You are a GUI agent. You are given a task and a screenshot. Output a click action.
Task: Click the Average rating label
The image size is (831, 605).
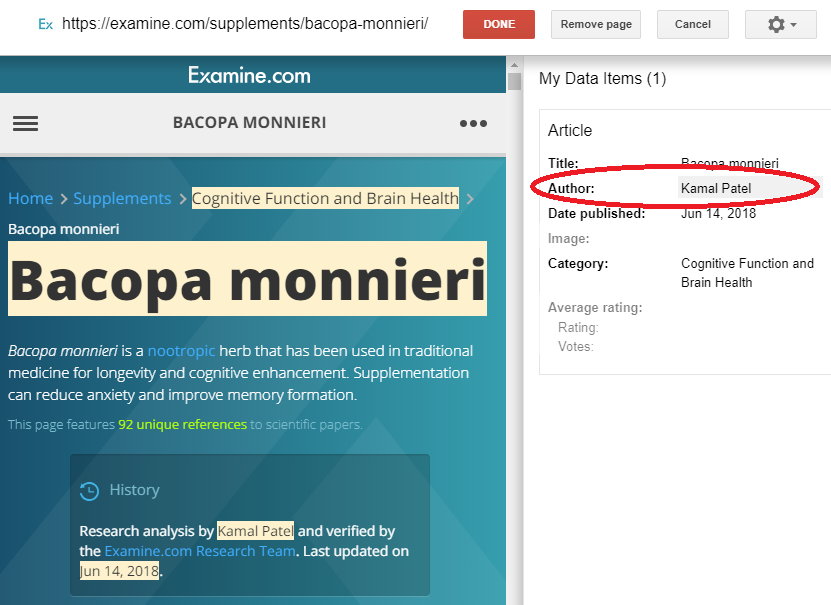[595, 307]
